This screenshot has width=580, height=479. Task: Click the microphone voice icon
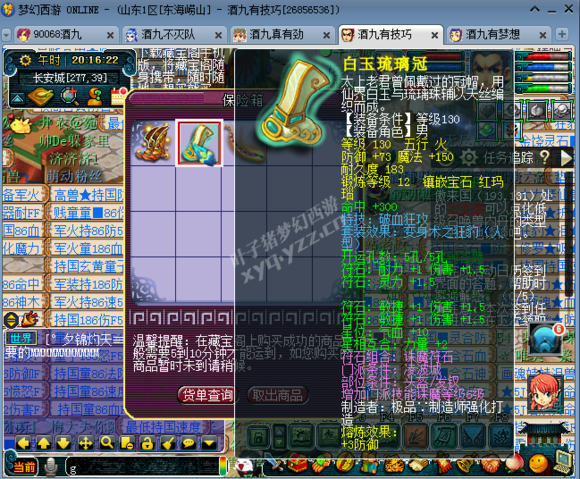(51, 467)
